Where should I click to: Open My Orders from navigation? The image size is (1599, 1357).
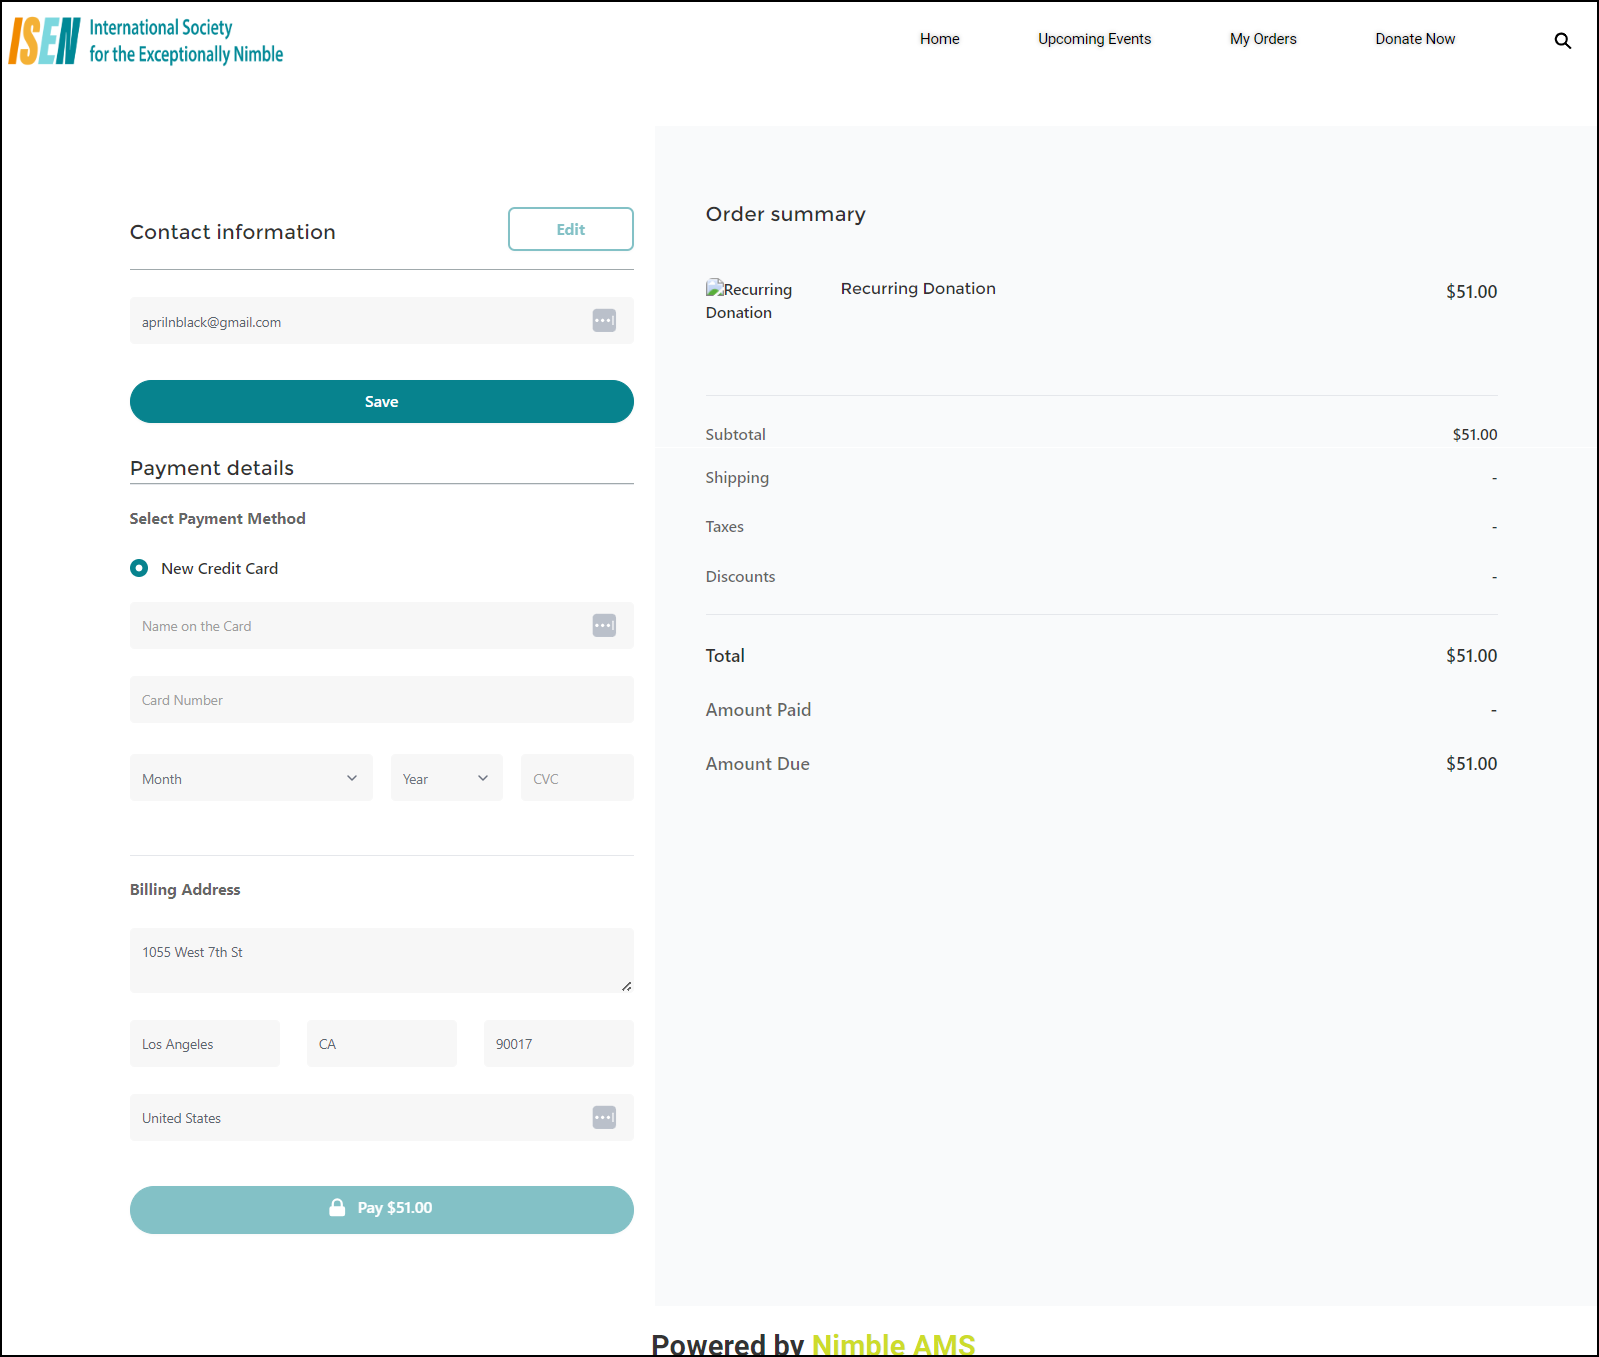click(x=1263, y=39)
